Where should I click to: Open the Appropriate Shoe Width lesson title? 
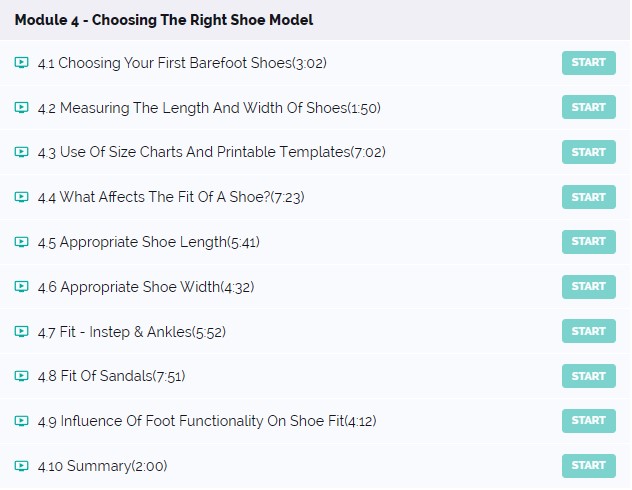146,287
